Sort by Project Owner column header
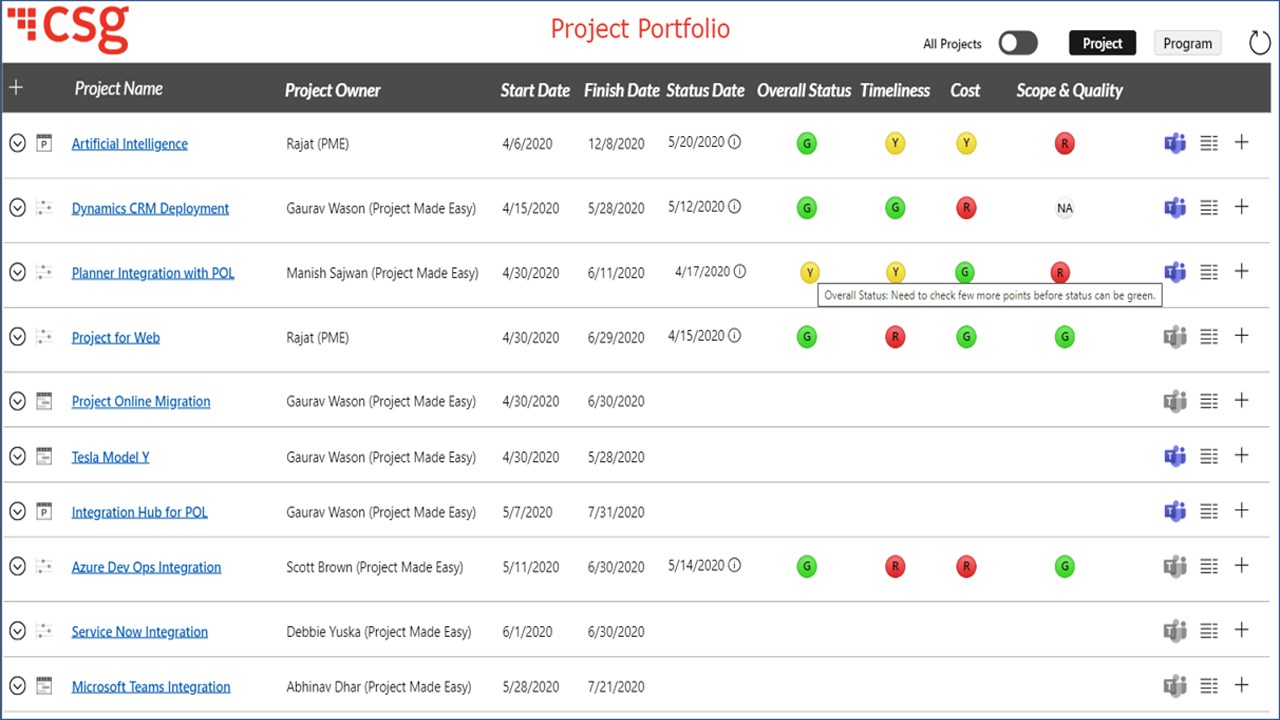1280x720 pixels. point(332,90)
